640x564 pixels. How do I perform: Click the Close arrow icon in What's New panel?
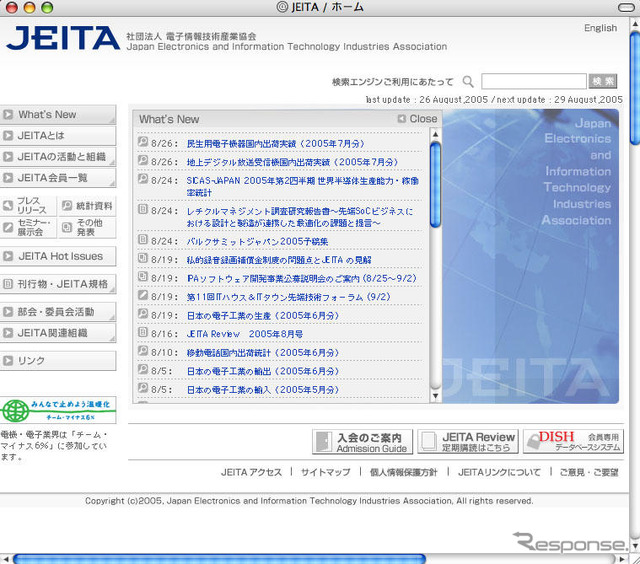point(402,119)
